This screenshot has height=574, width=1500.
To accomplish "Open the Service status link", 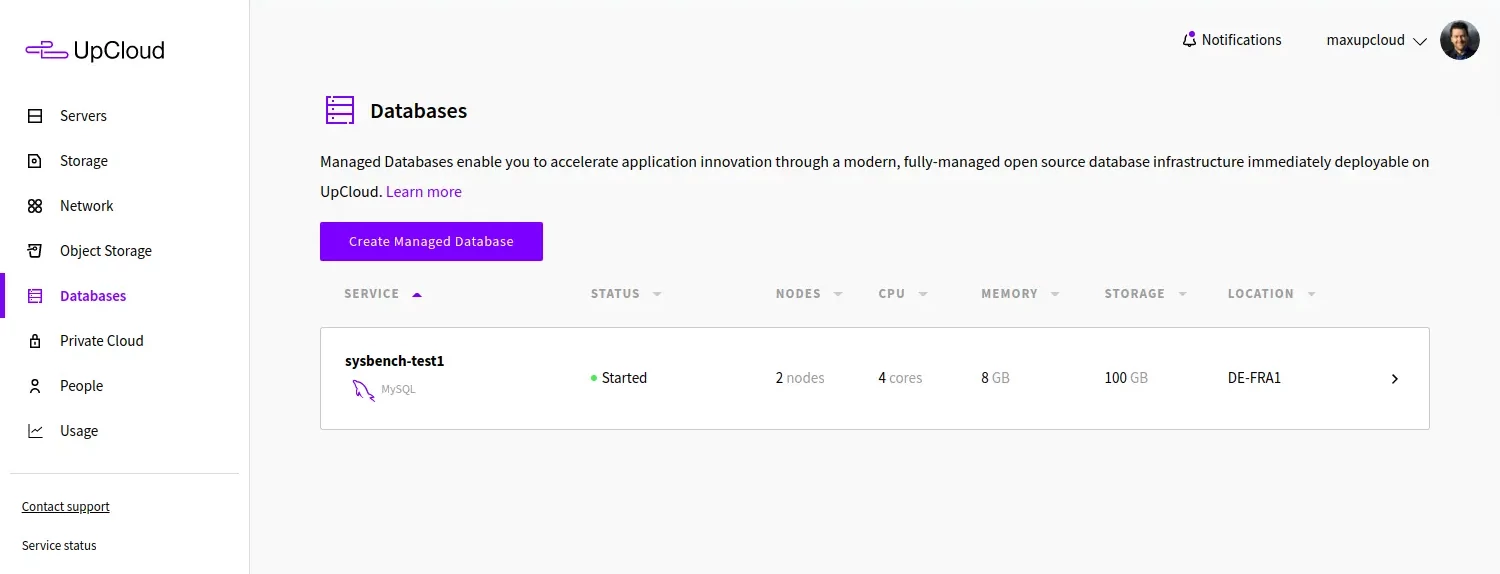I will [59, 546].
